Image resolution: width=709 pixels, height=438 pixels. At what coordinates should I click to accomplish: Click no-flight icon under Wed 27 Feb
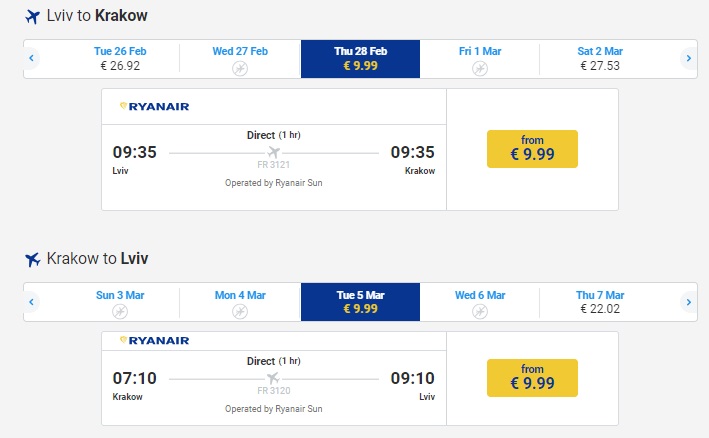(x=240, y=68)
